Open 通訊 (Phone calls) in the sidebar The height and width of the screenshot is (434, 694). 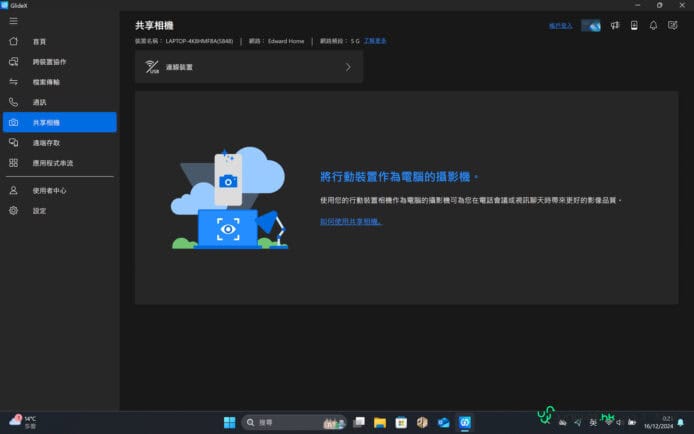click(39, 102)
